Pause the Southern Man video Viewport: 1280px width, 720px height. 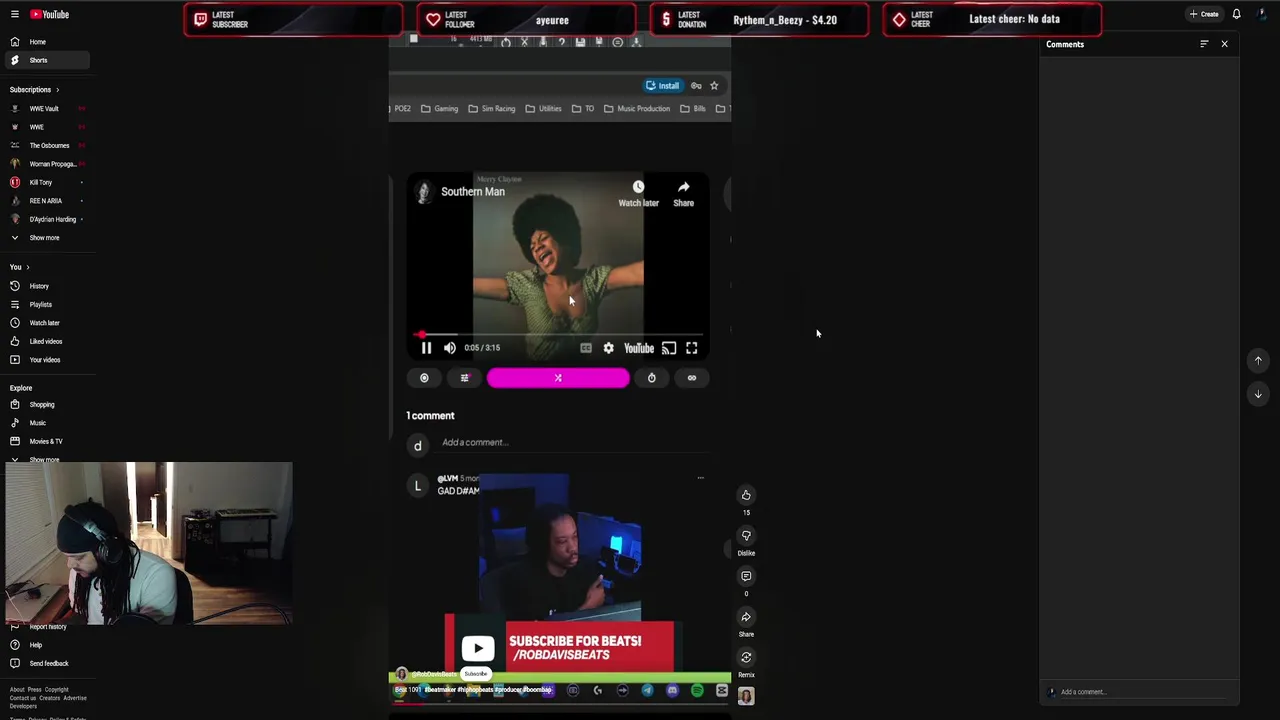(x=426, y=348)
